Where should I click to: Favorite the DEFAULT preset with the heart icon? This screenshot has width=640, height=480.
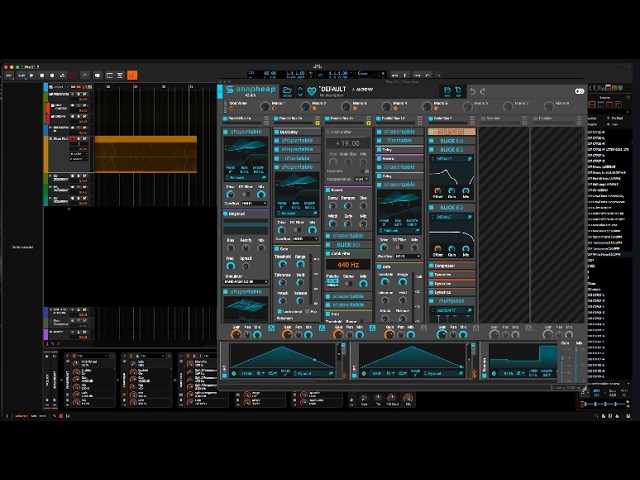[312, 91]
